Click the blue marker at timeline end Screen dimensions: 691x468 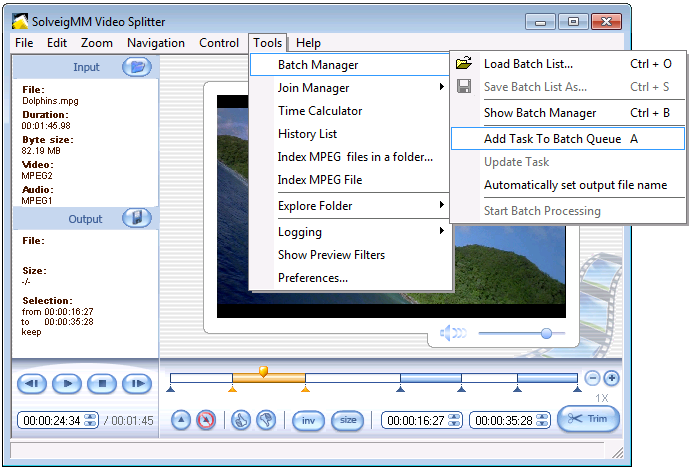(x=577, y=389)
